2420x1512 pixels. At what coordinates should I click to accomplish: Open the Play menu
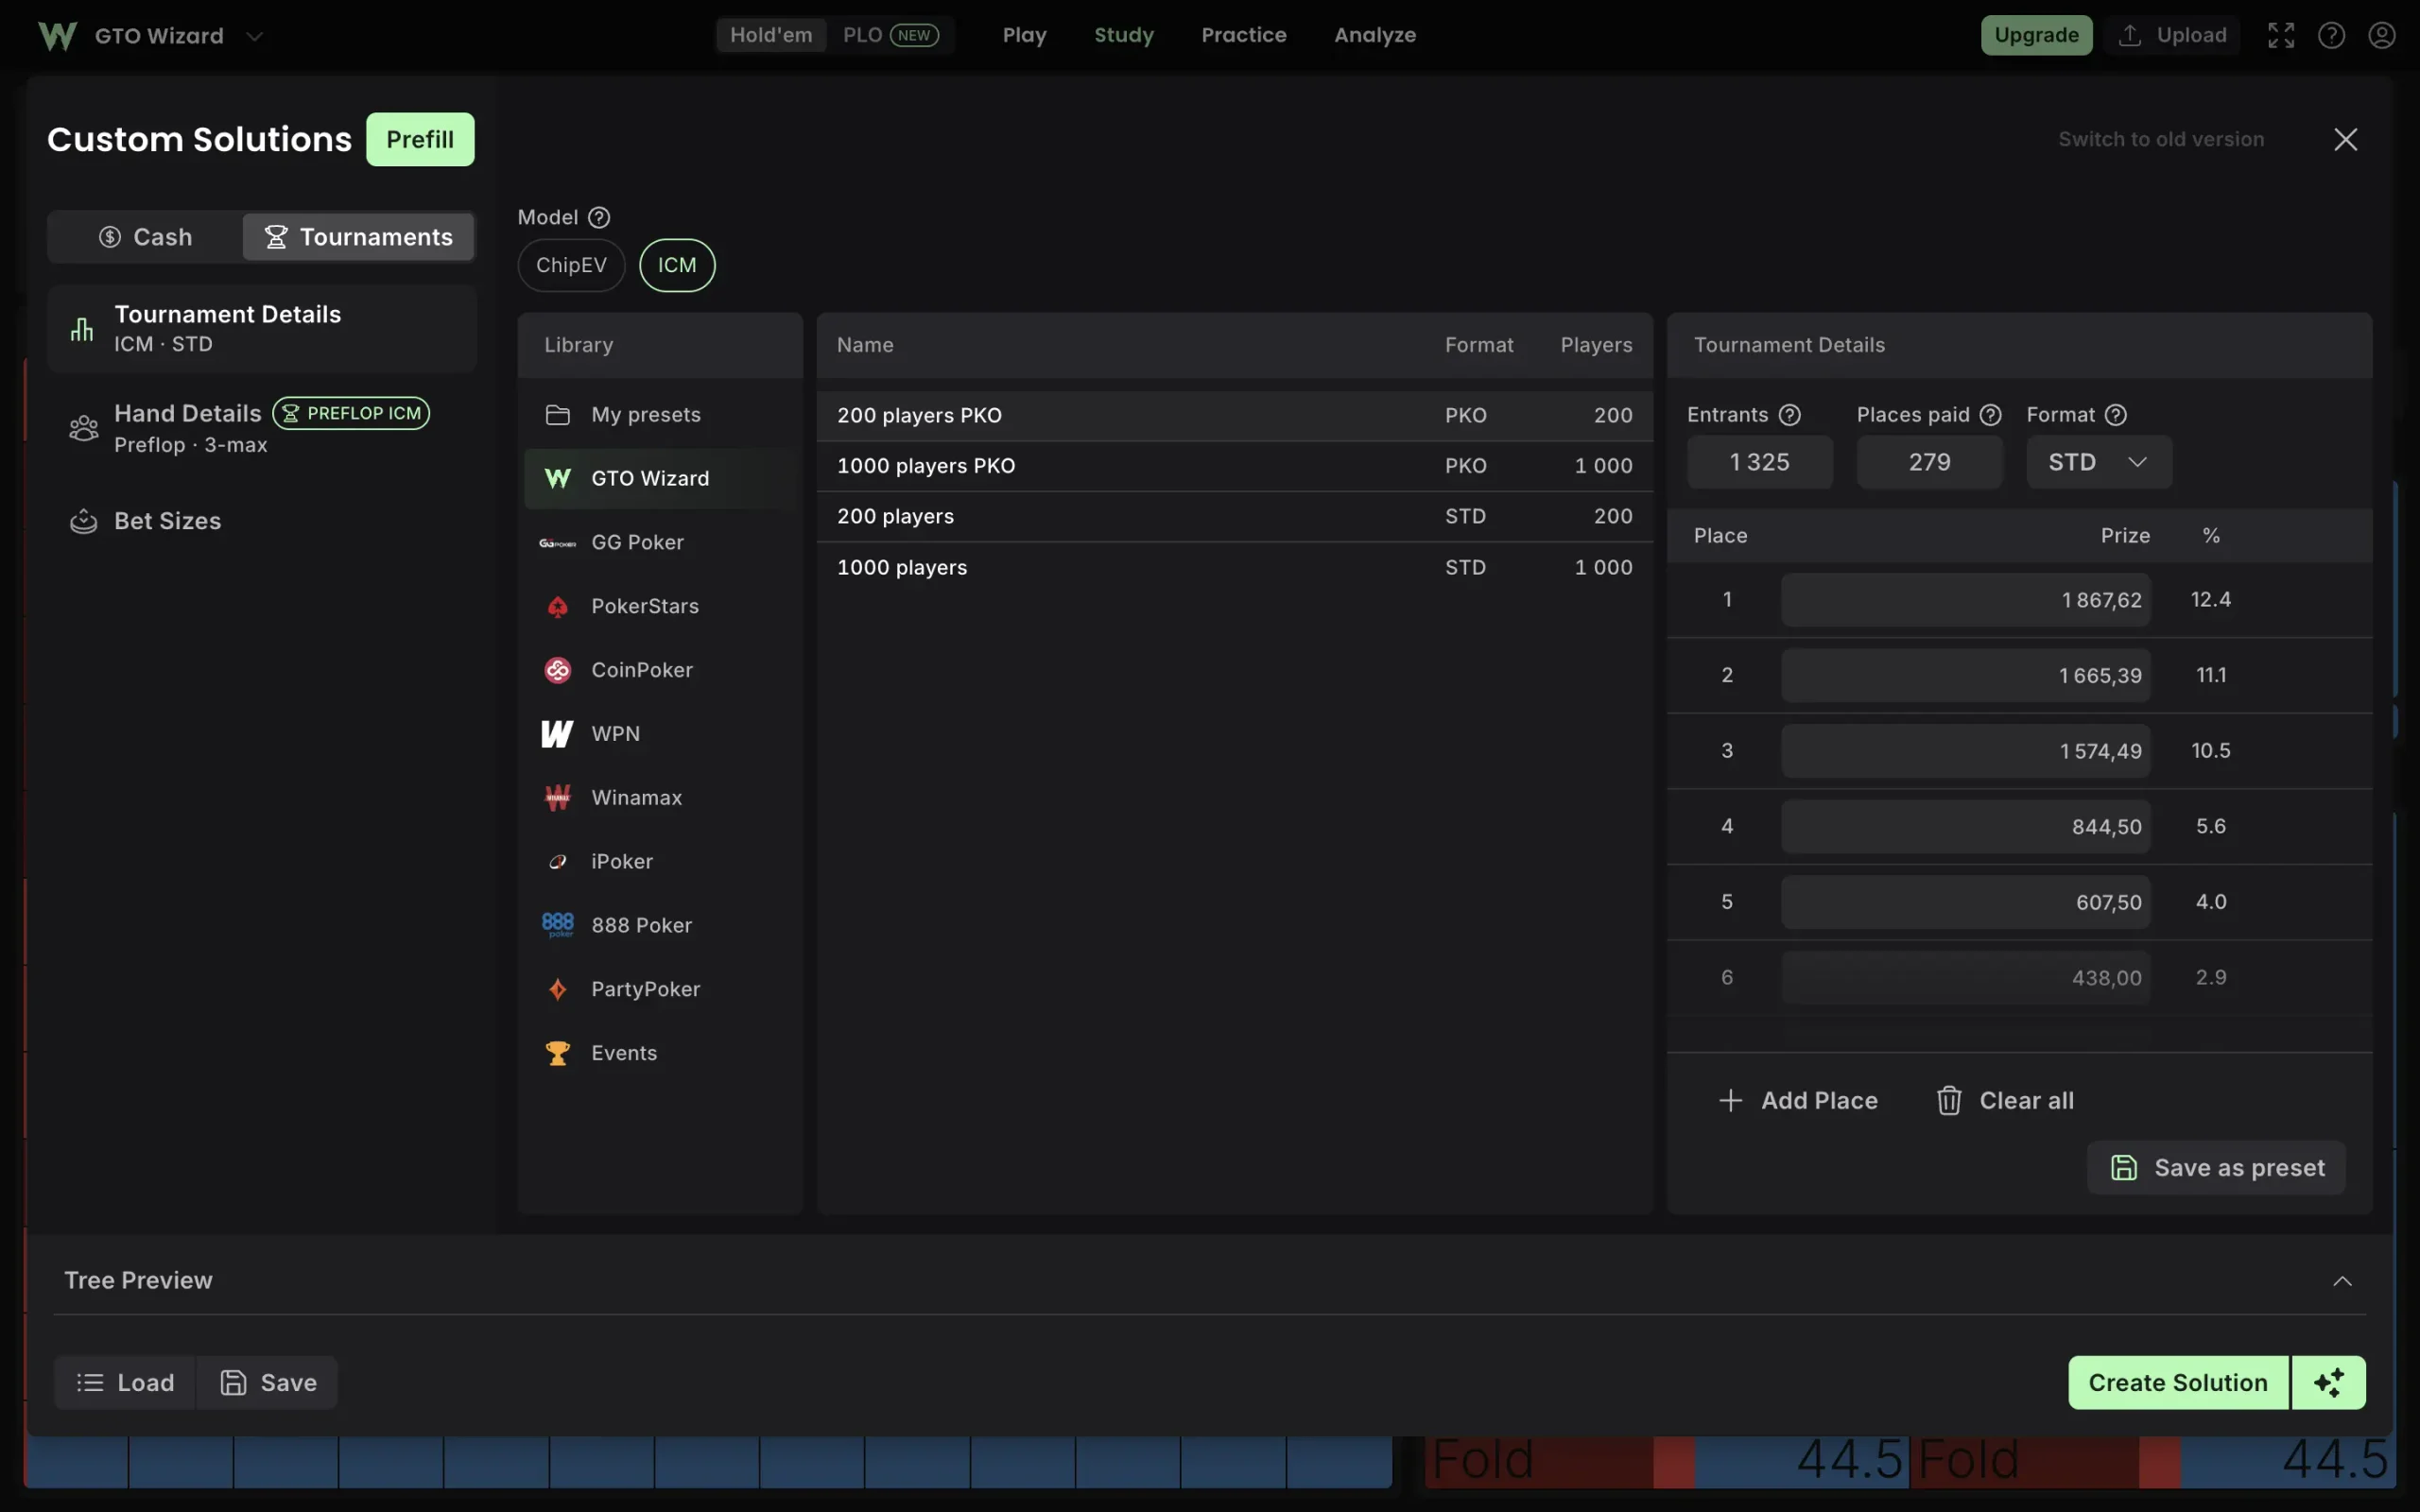tap(1024, 35)
